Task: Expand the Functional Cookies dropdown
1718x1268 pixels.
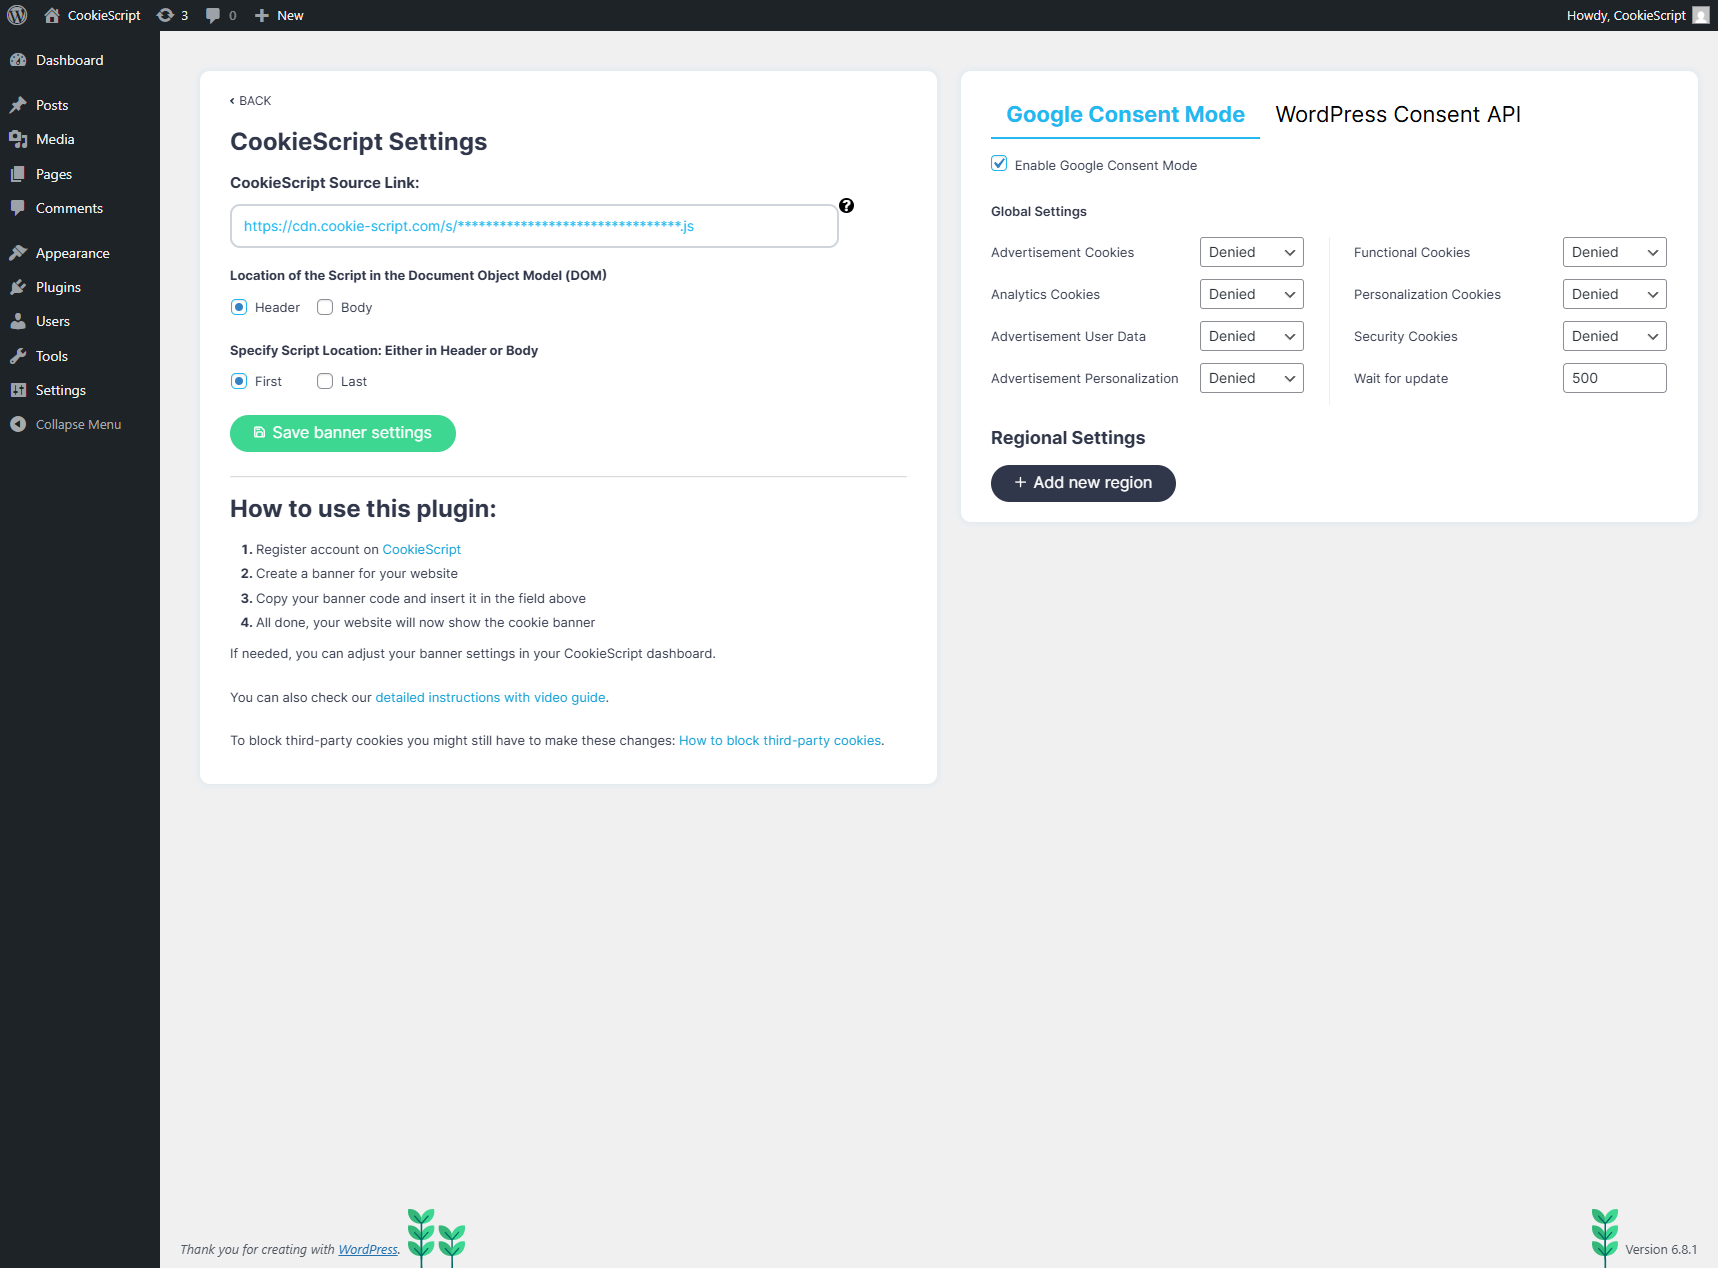Action: (1614, 252)
